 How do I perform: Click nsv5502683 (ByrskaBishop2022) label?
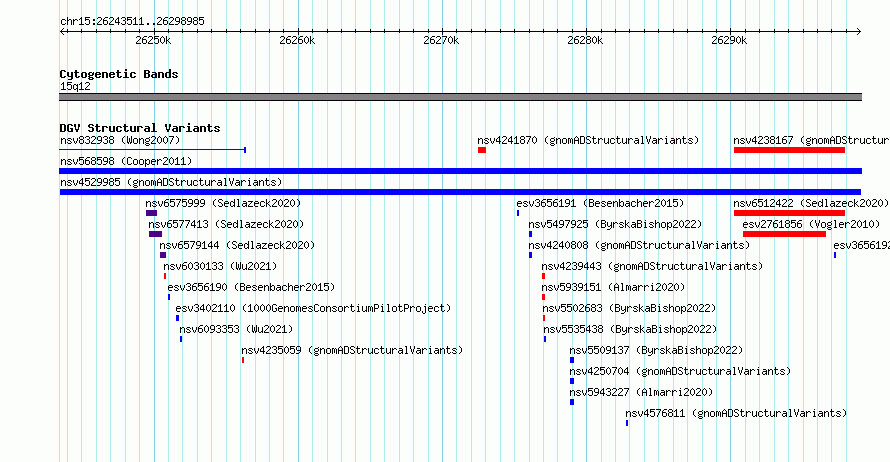click(x=629, y=308)
